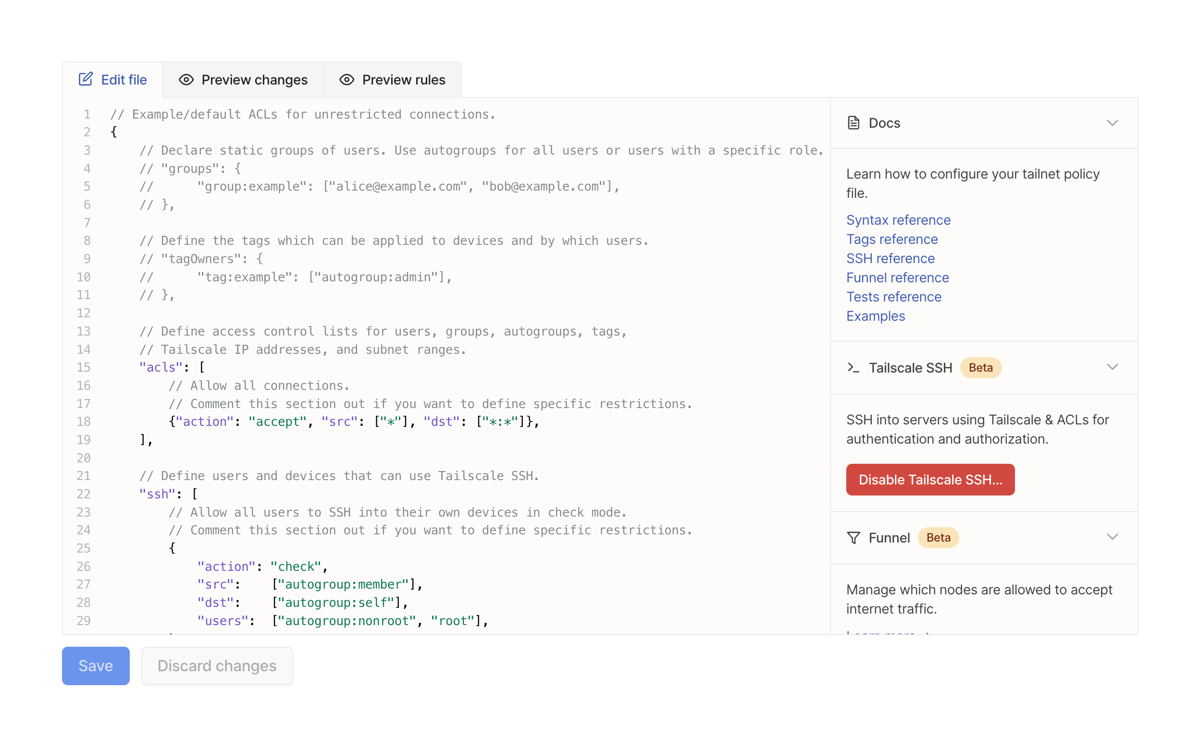Click the document icon beside Docs
Viewport: 1200px width, 748px height.
click(853, 122)
